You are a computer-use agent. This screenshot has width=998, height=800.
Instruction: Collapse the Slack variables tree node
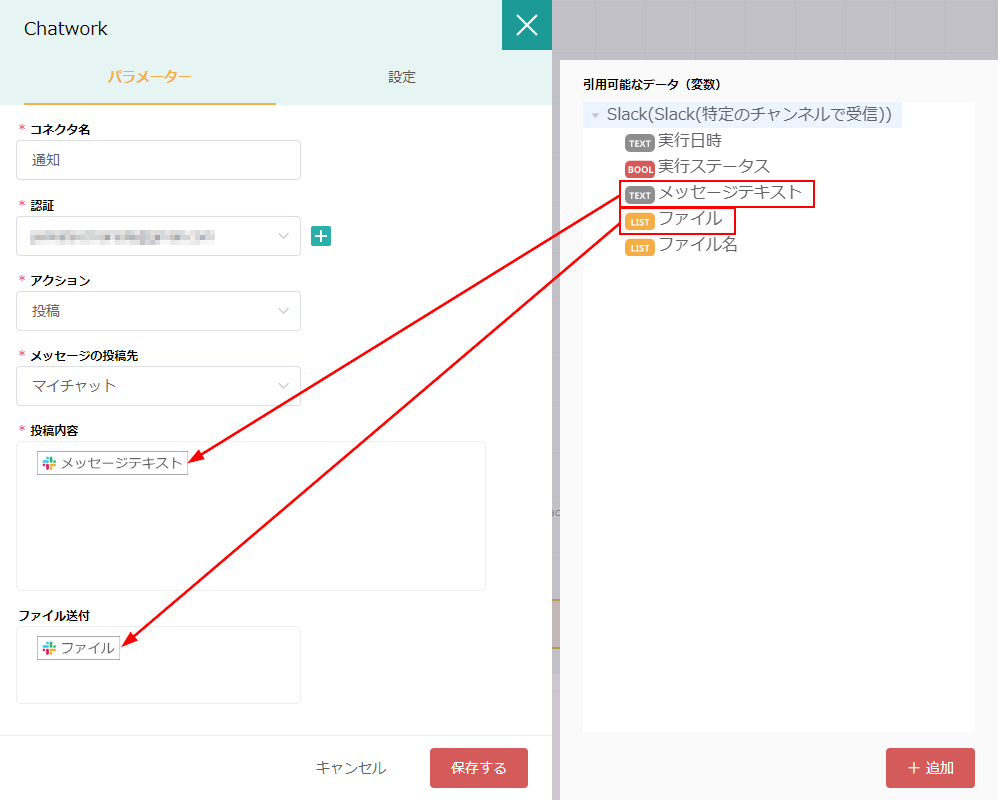595,115
